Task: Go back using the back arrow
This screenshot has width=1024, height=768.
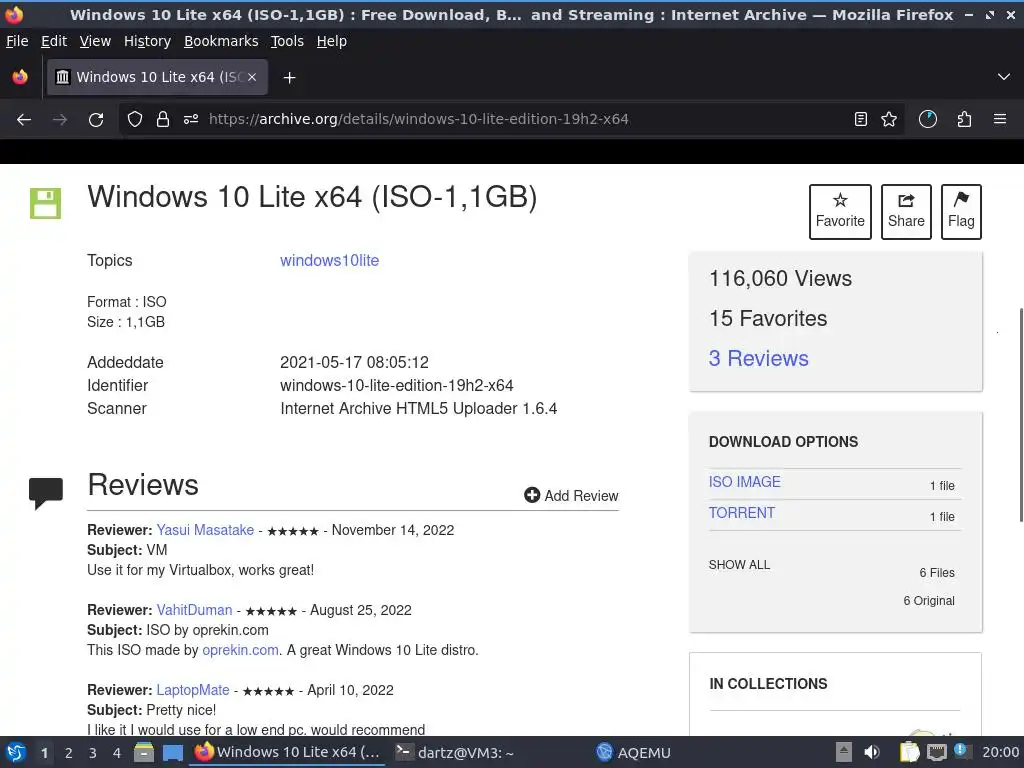Action: (x=24, y=120)
